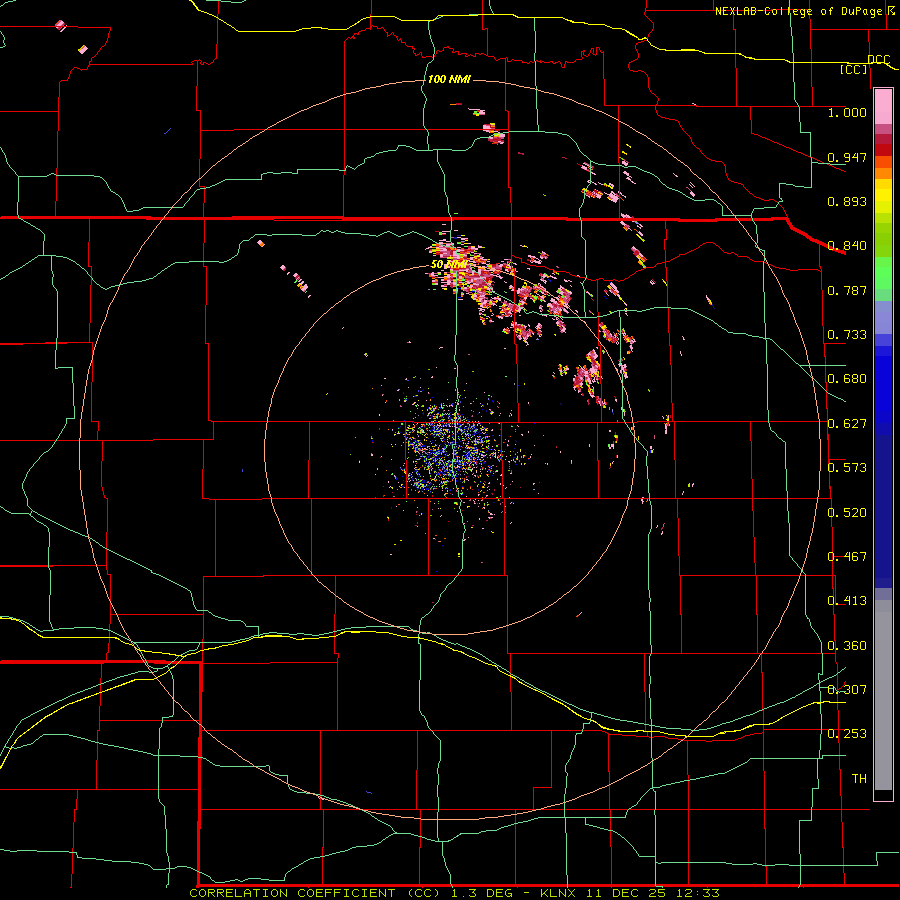Select the 0.947 scale value

pos(847,157)
